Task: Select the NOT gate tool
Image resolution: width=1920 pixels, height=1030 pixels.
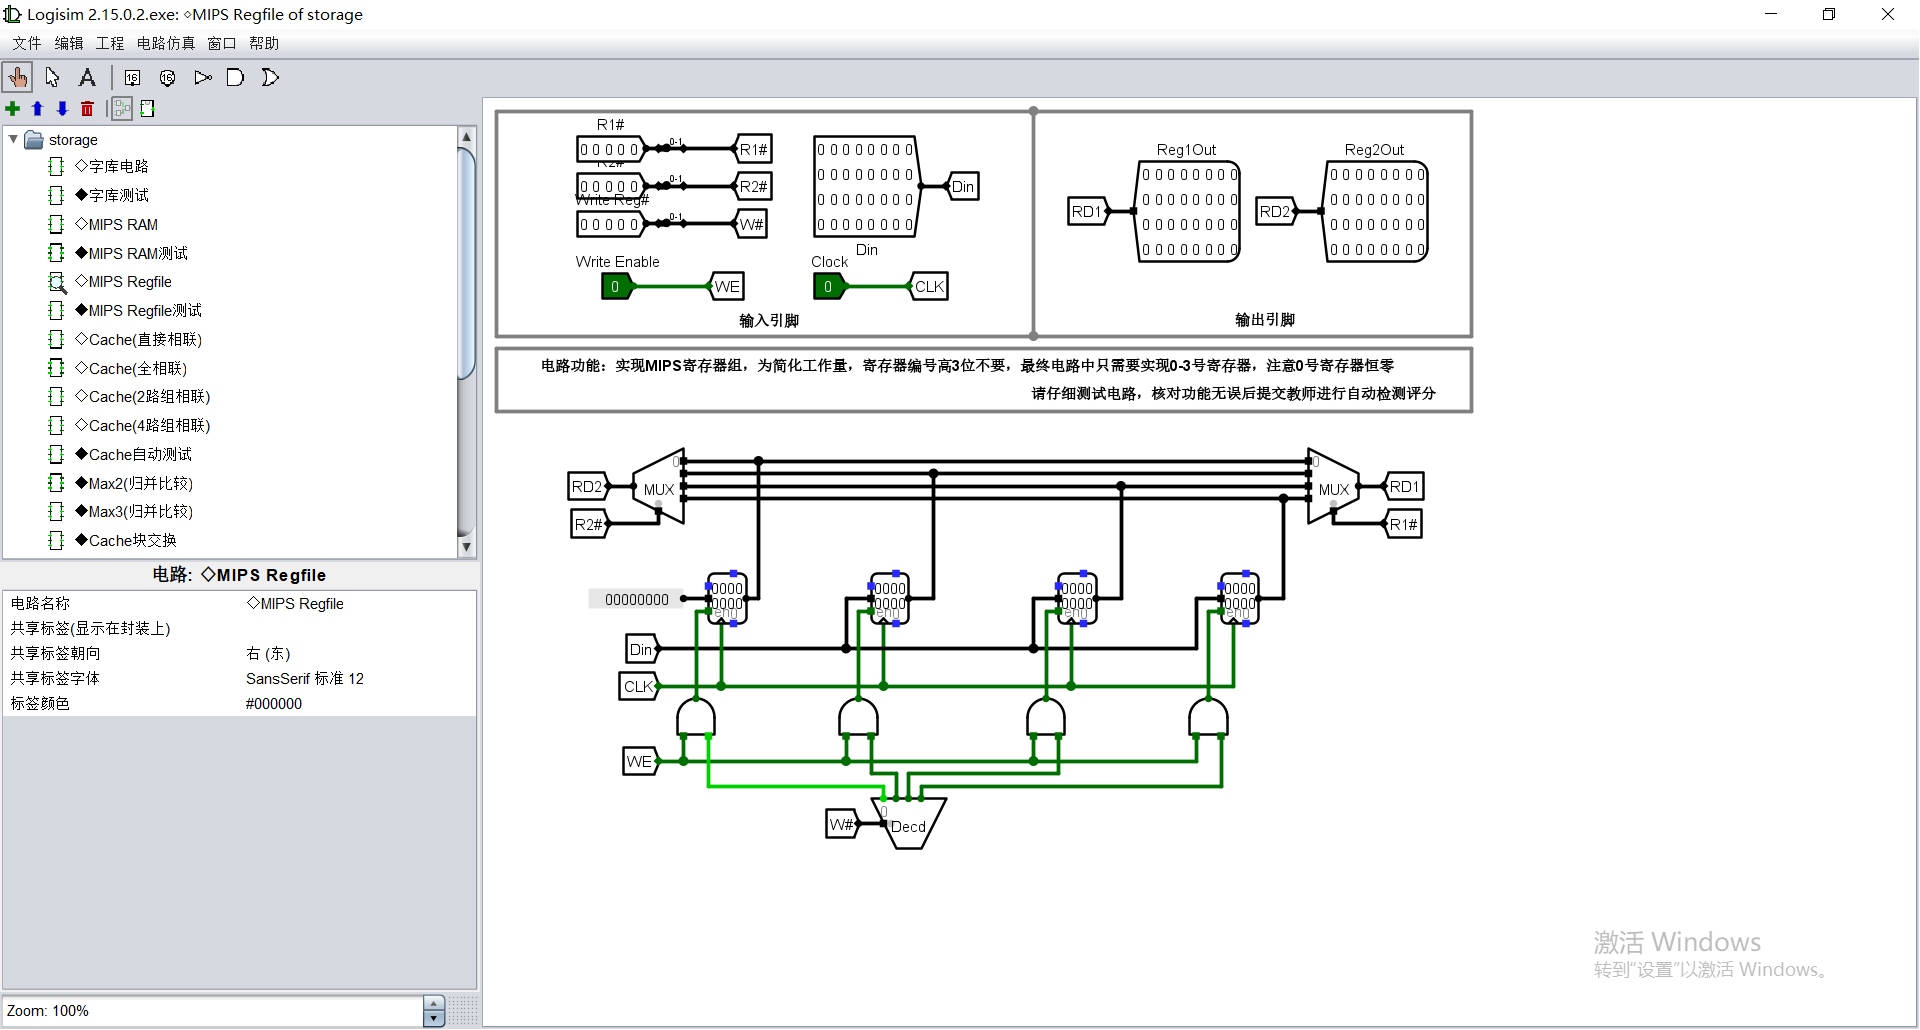Action: (203, 77)
